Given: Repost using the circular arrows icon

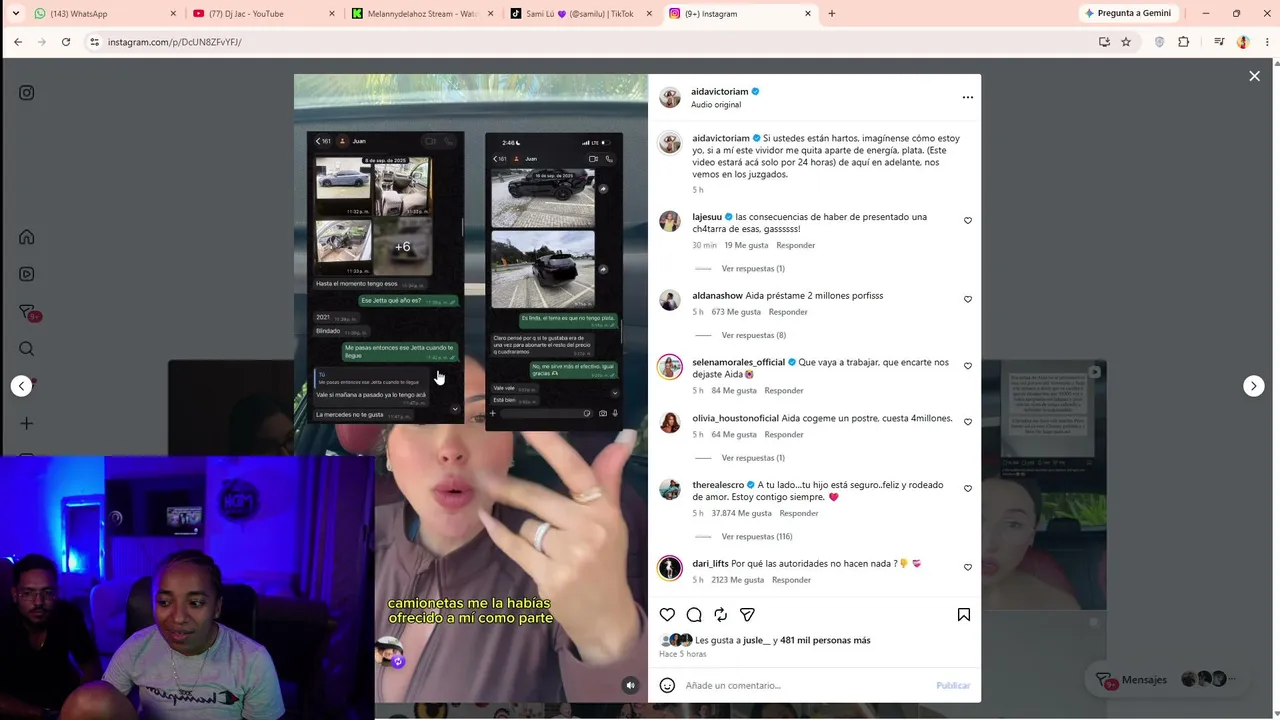Looking at the screenshot, I should [720, 615].
